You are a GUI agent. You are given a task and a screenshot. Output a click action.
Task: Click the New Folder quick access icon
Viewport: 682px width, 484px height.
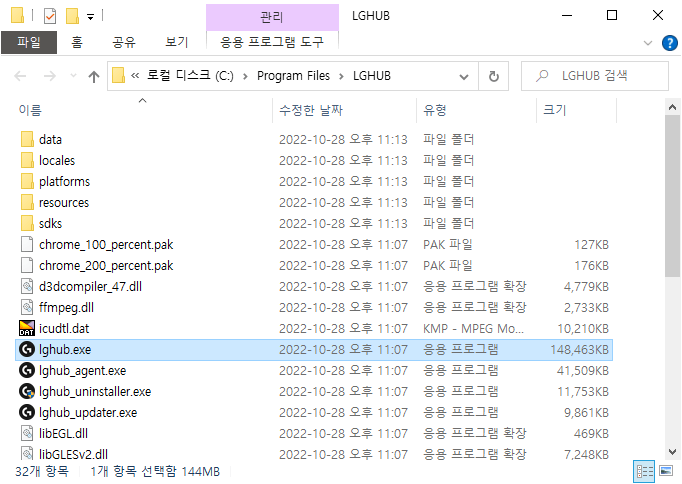click(x=72, y=16)
